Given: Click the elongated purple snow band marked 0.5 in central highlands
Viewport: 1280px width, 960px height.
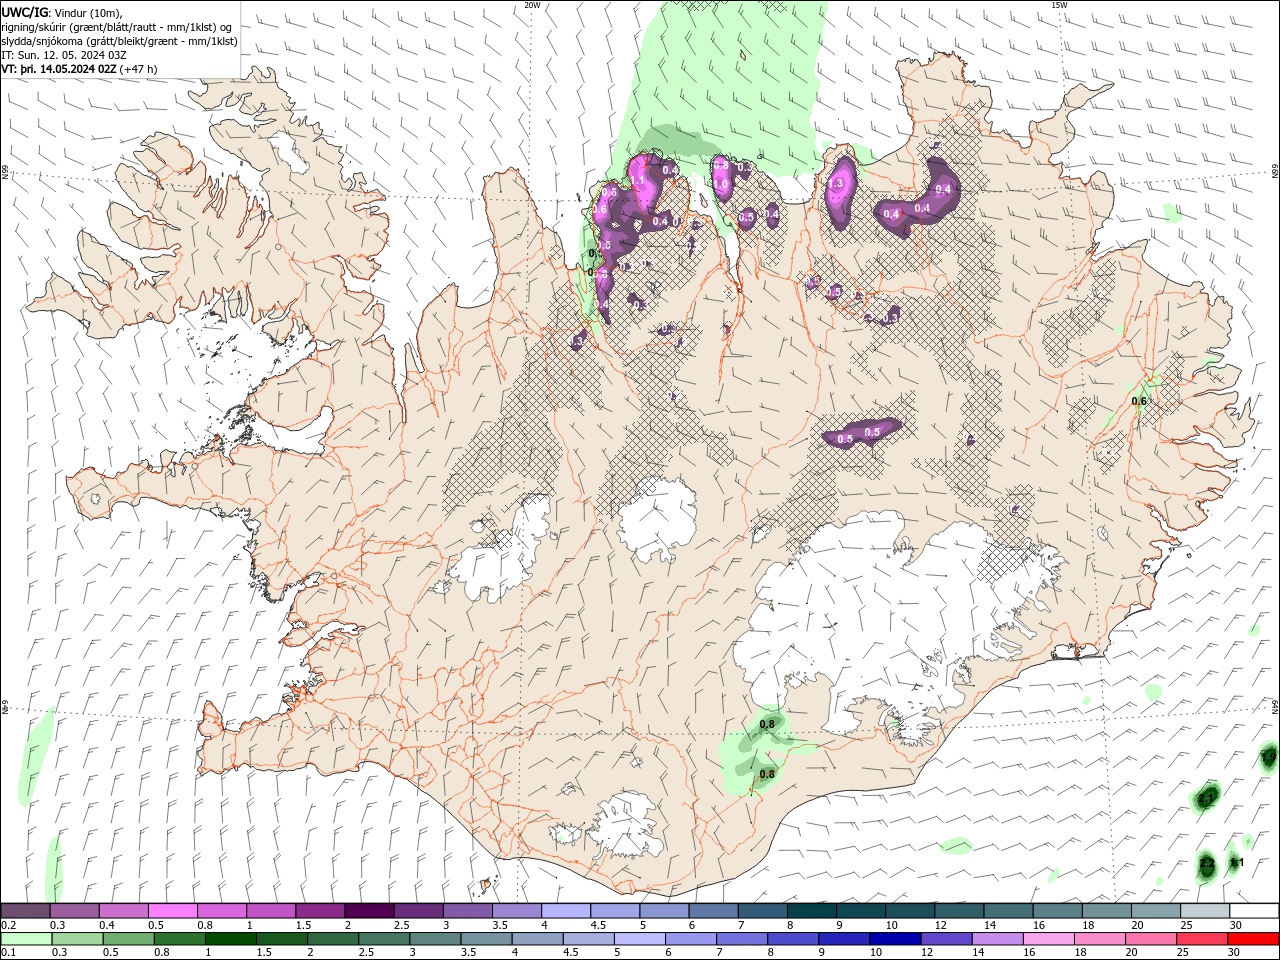Looking at the screenshot, I should point(862,433).
